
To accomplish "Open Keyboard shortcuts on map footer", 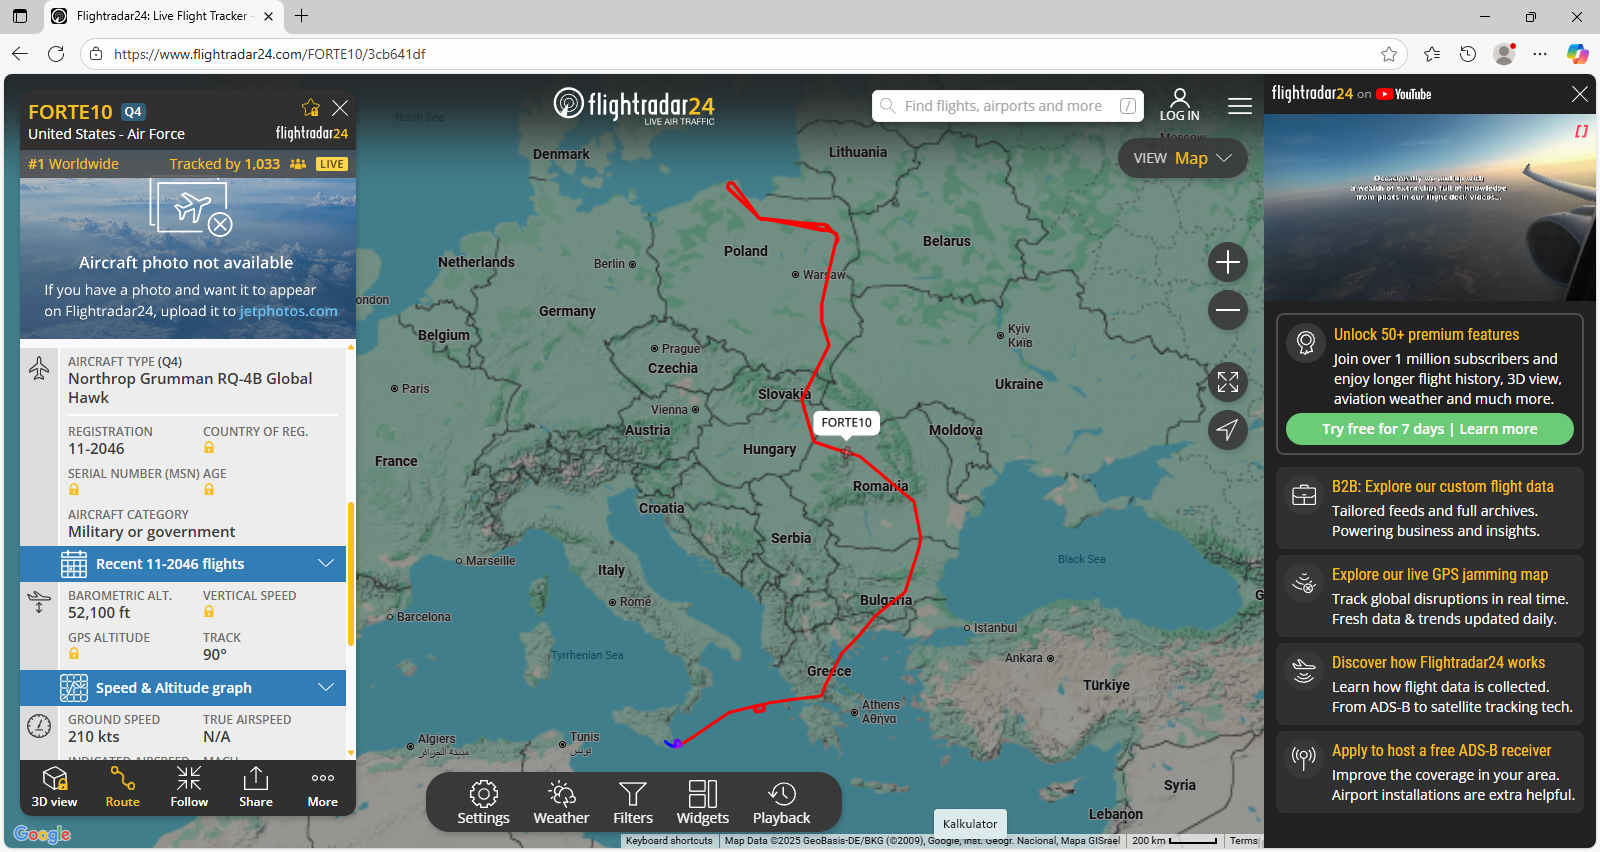I will coord(669,841).
